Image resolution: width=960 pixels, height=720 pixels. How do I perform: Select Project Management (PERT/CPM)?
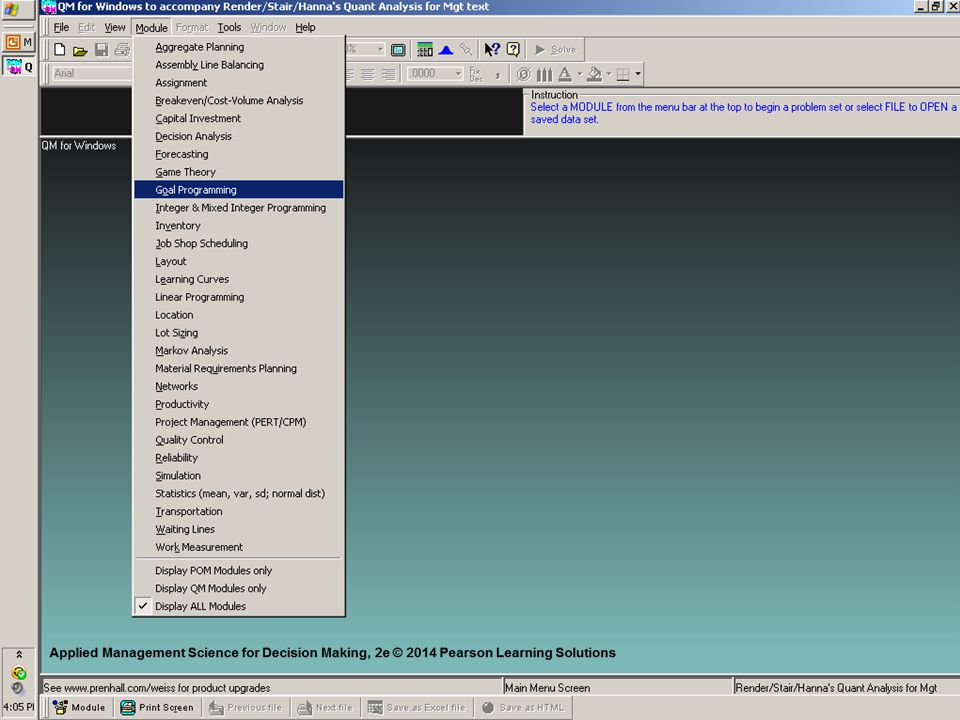(239, 422)
